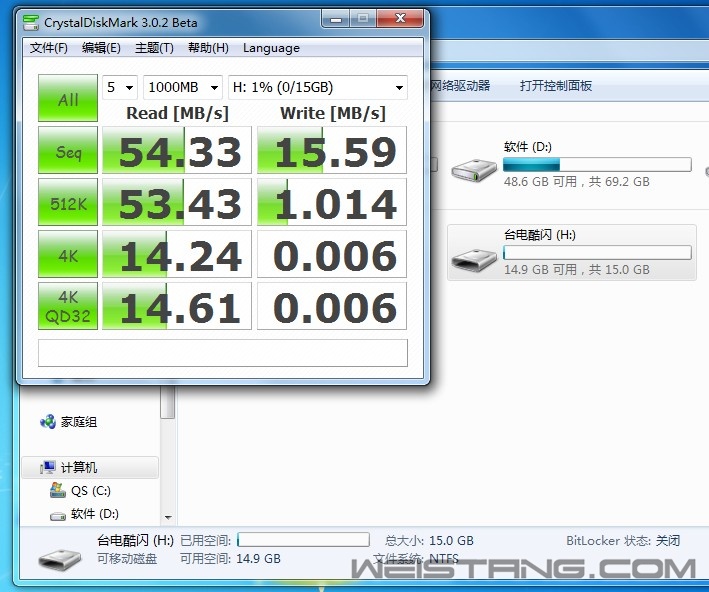Open the 文件(F) menu
709x592 pixels.
pyautogui.click(x=49, y=48)
